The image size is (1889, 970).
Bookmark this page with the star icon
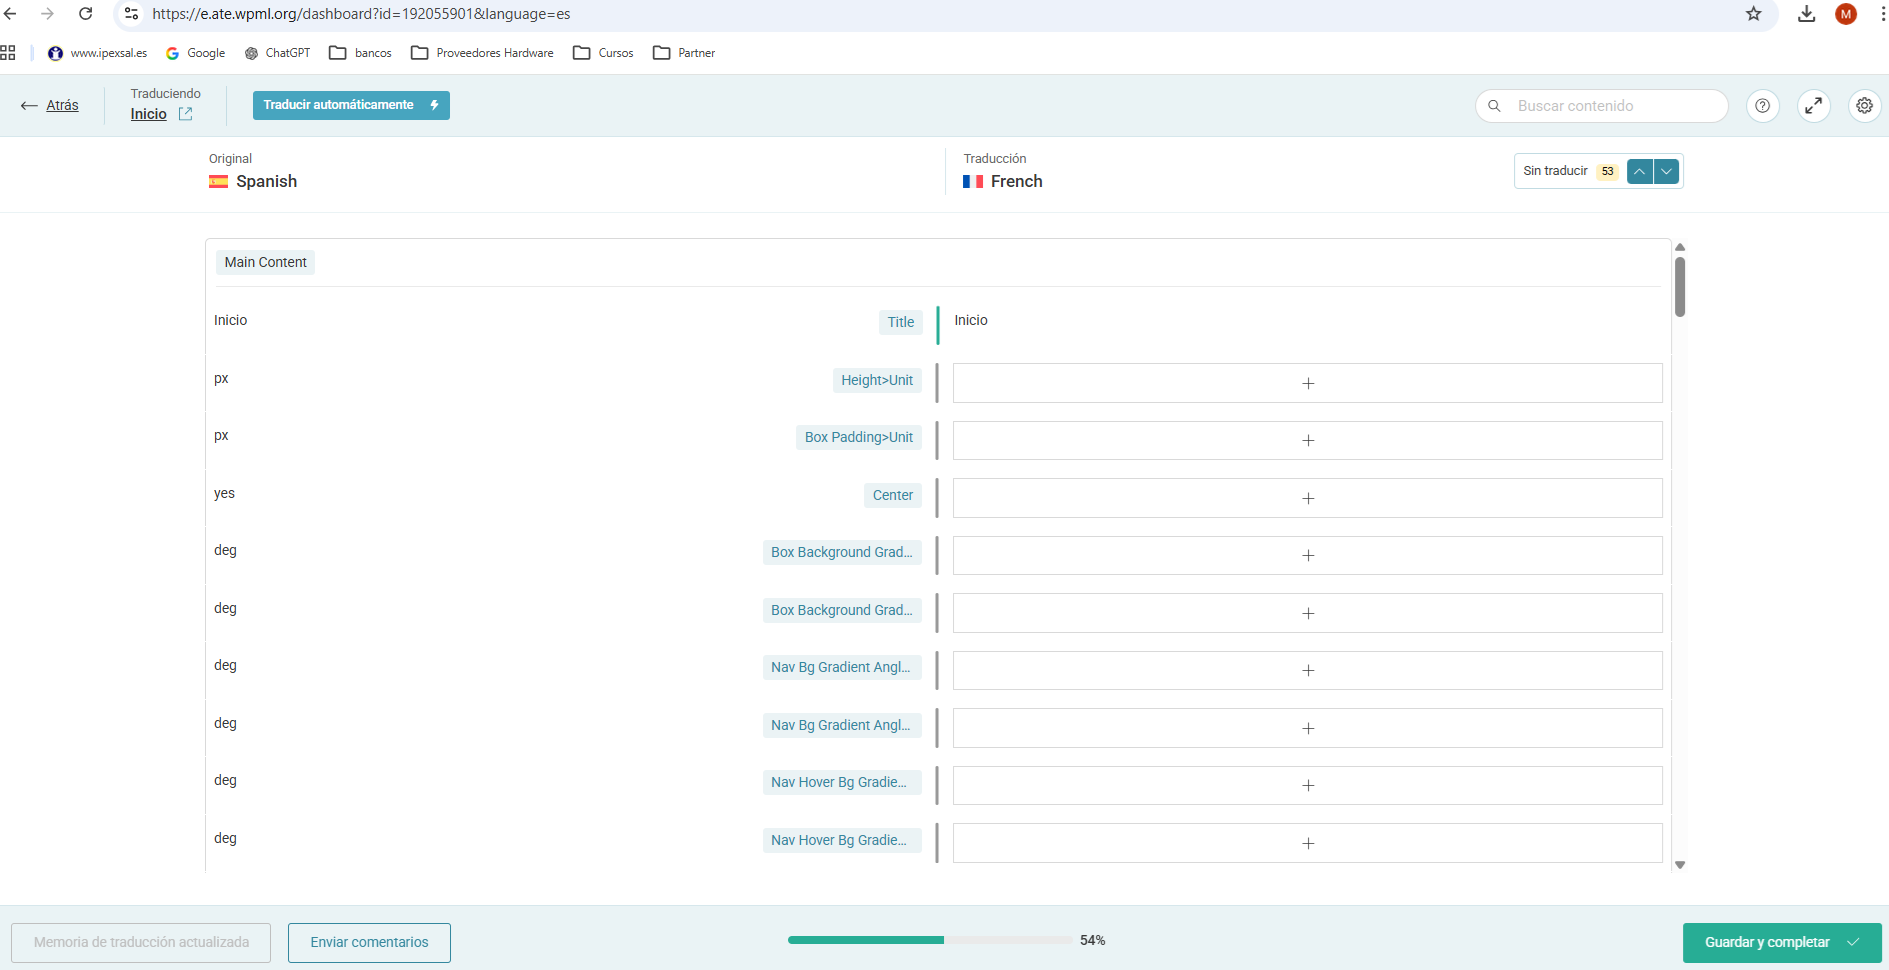(1754, 14)
